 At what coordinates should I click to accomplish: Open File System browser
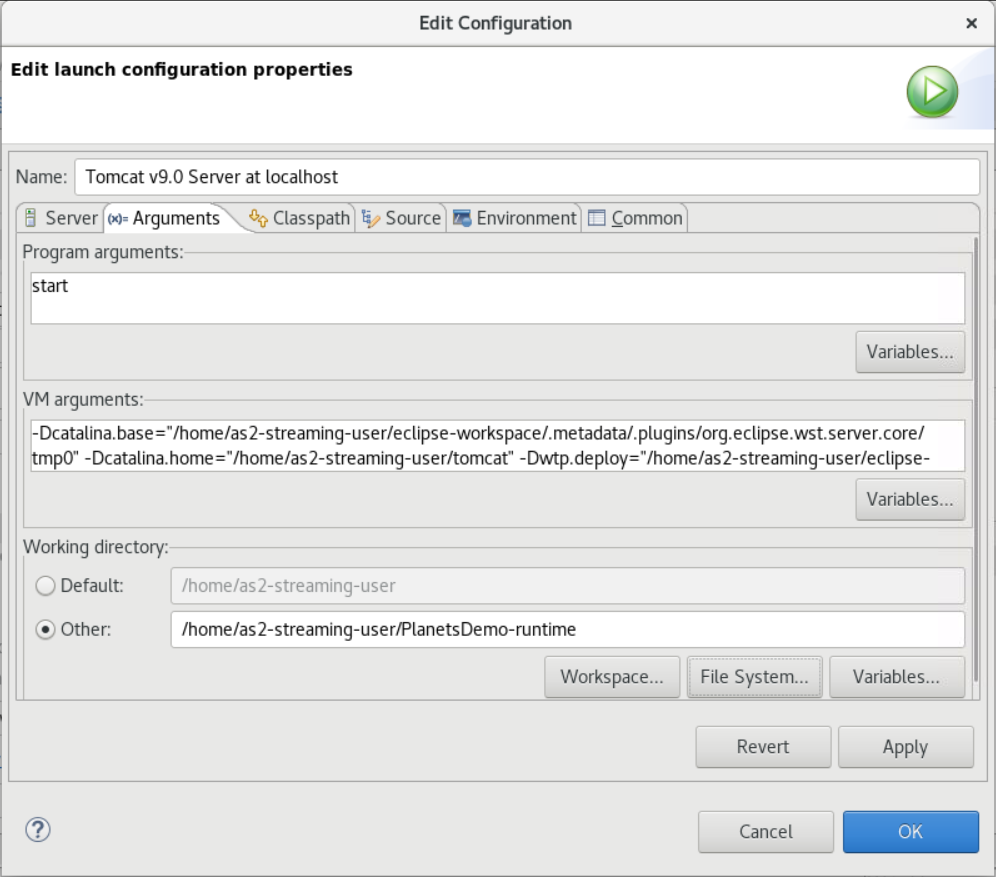pos(754,677)
